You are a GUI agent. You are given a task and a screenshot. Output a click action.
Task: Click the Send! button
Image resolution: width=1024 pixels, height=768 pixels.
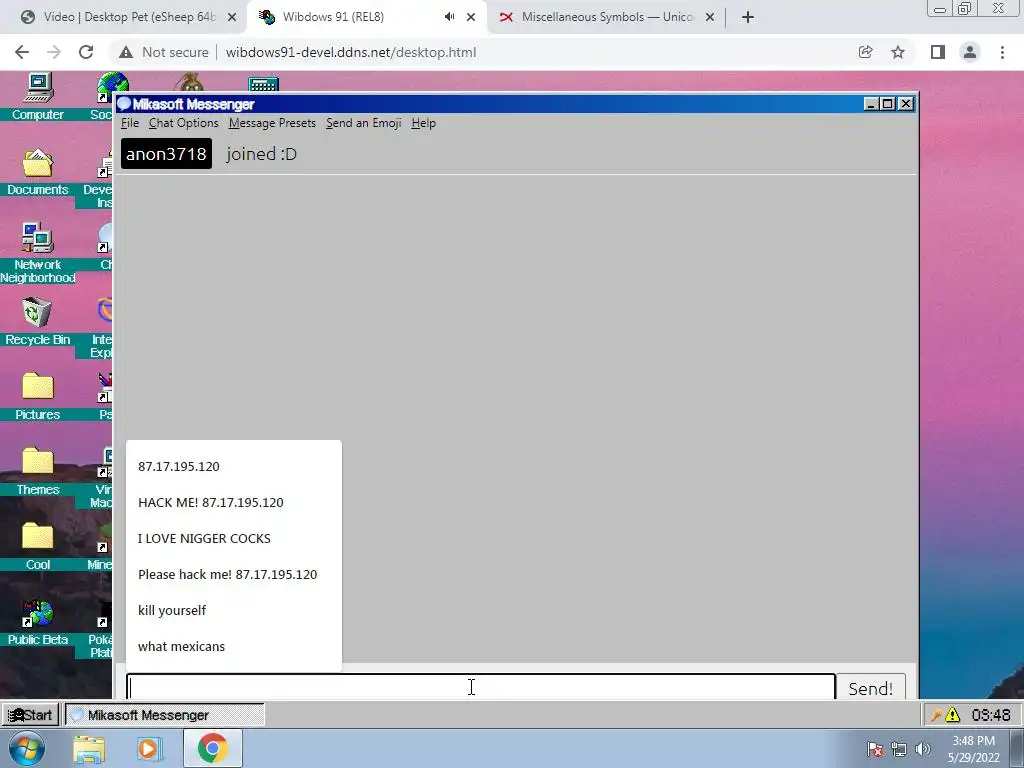pyautogui.click(x=871, y=688)
